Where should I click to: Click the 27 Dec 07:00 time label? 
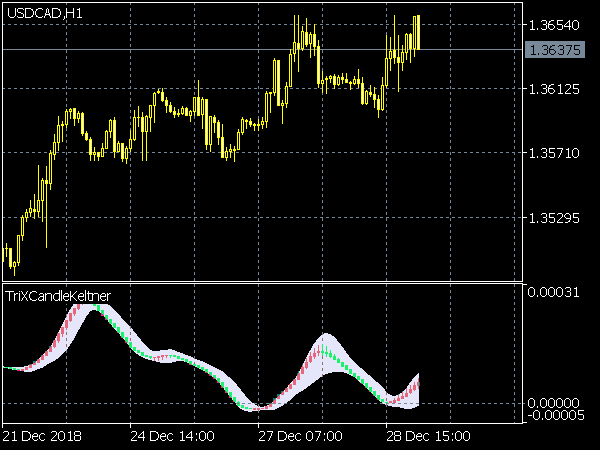click(x=300, y=436)
